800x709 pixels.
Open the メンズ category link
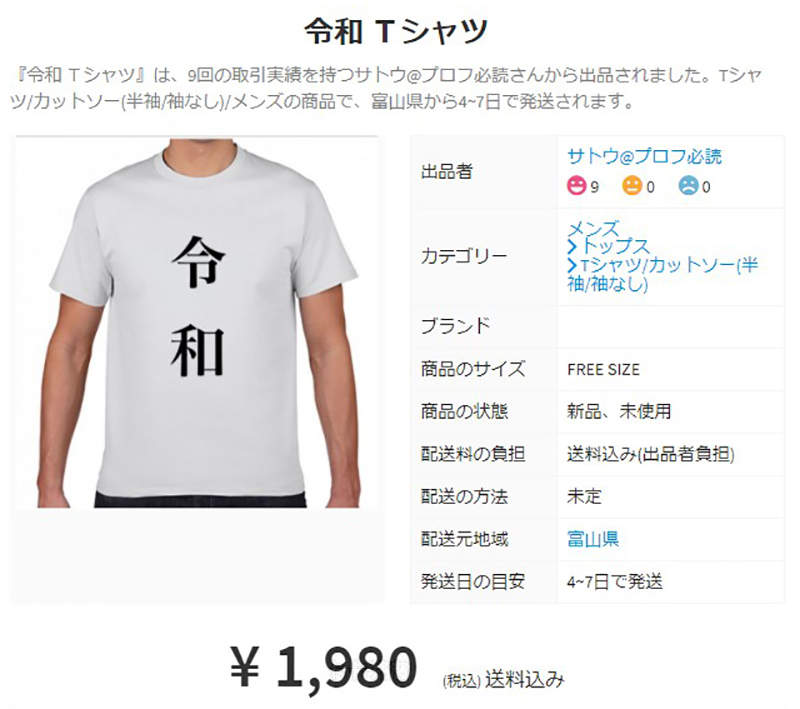tap(593, 228)
